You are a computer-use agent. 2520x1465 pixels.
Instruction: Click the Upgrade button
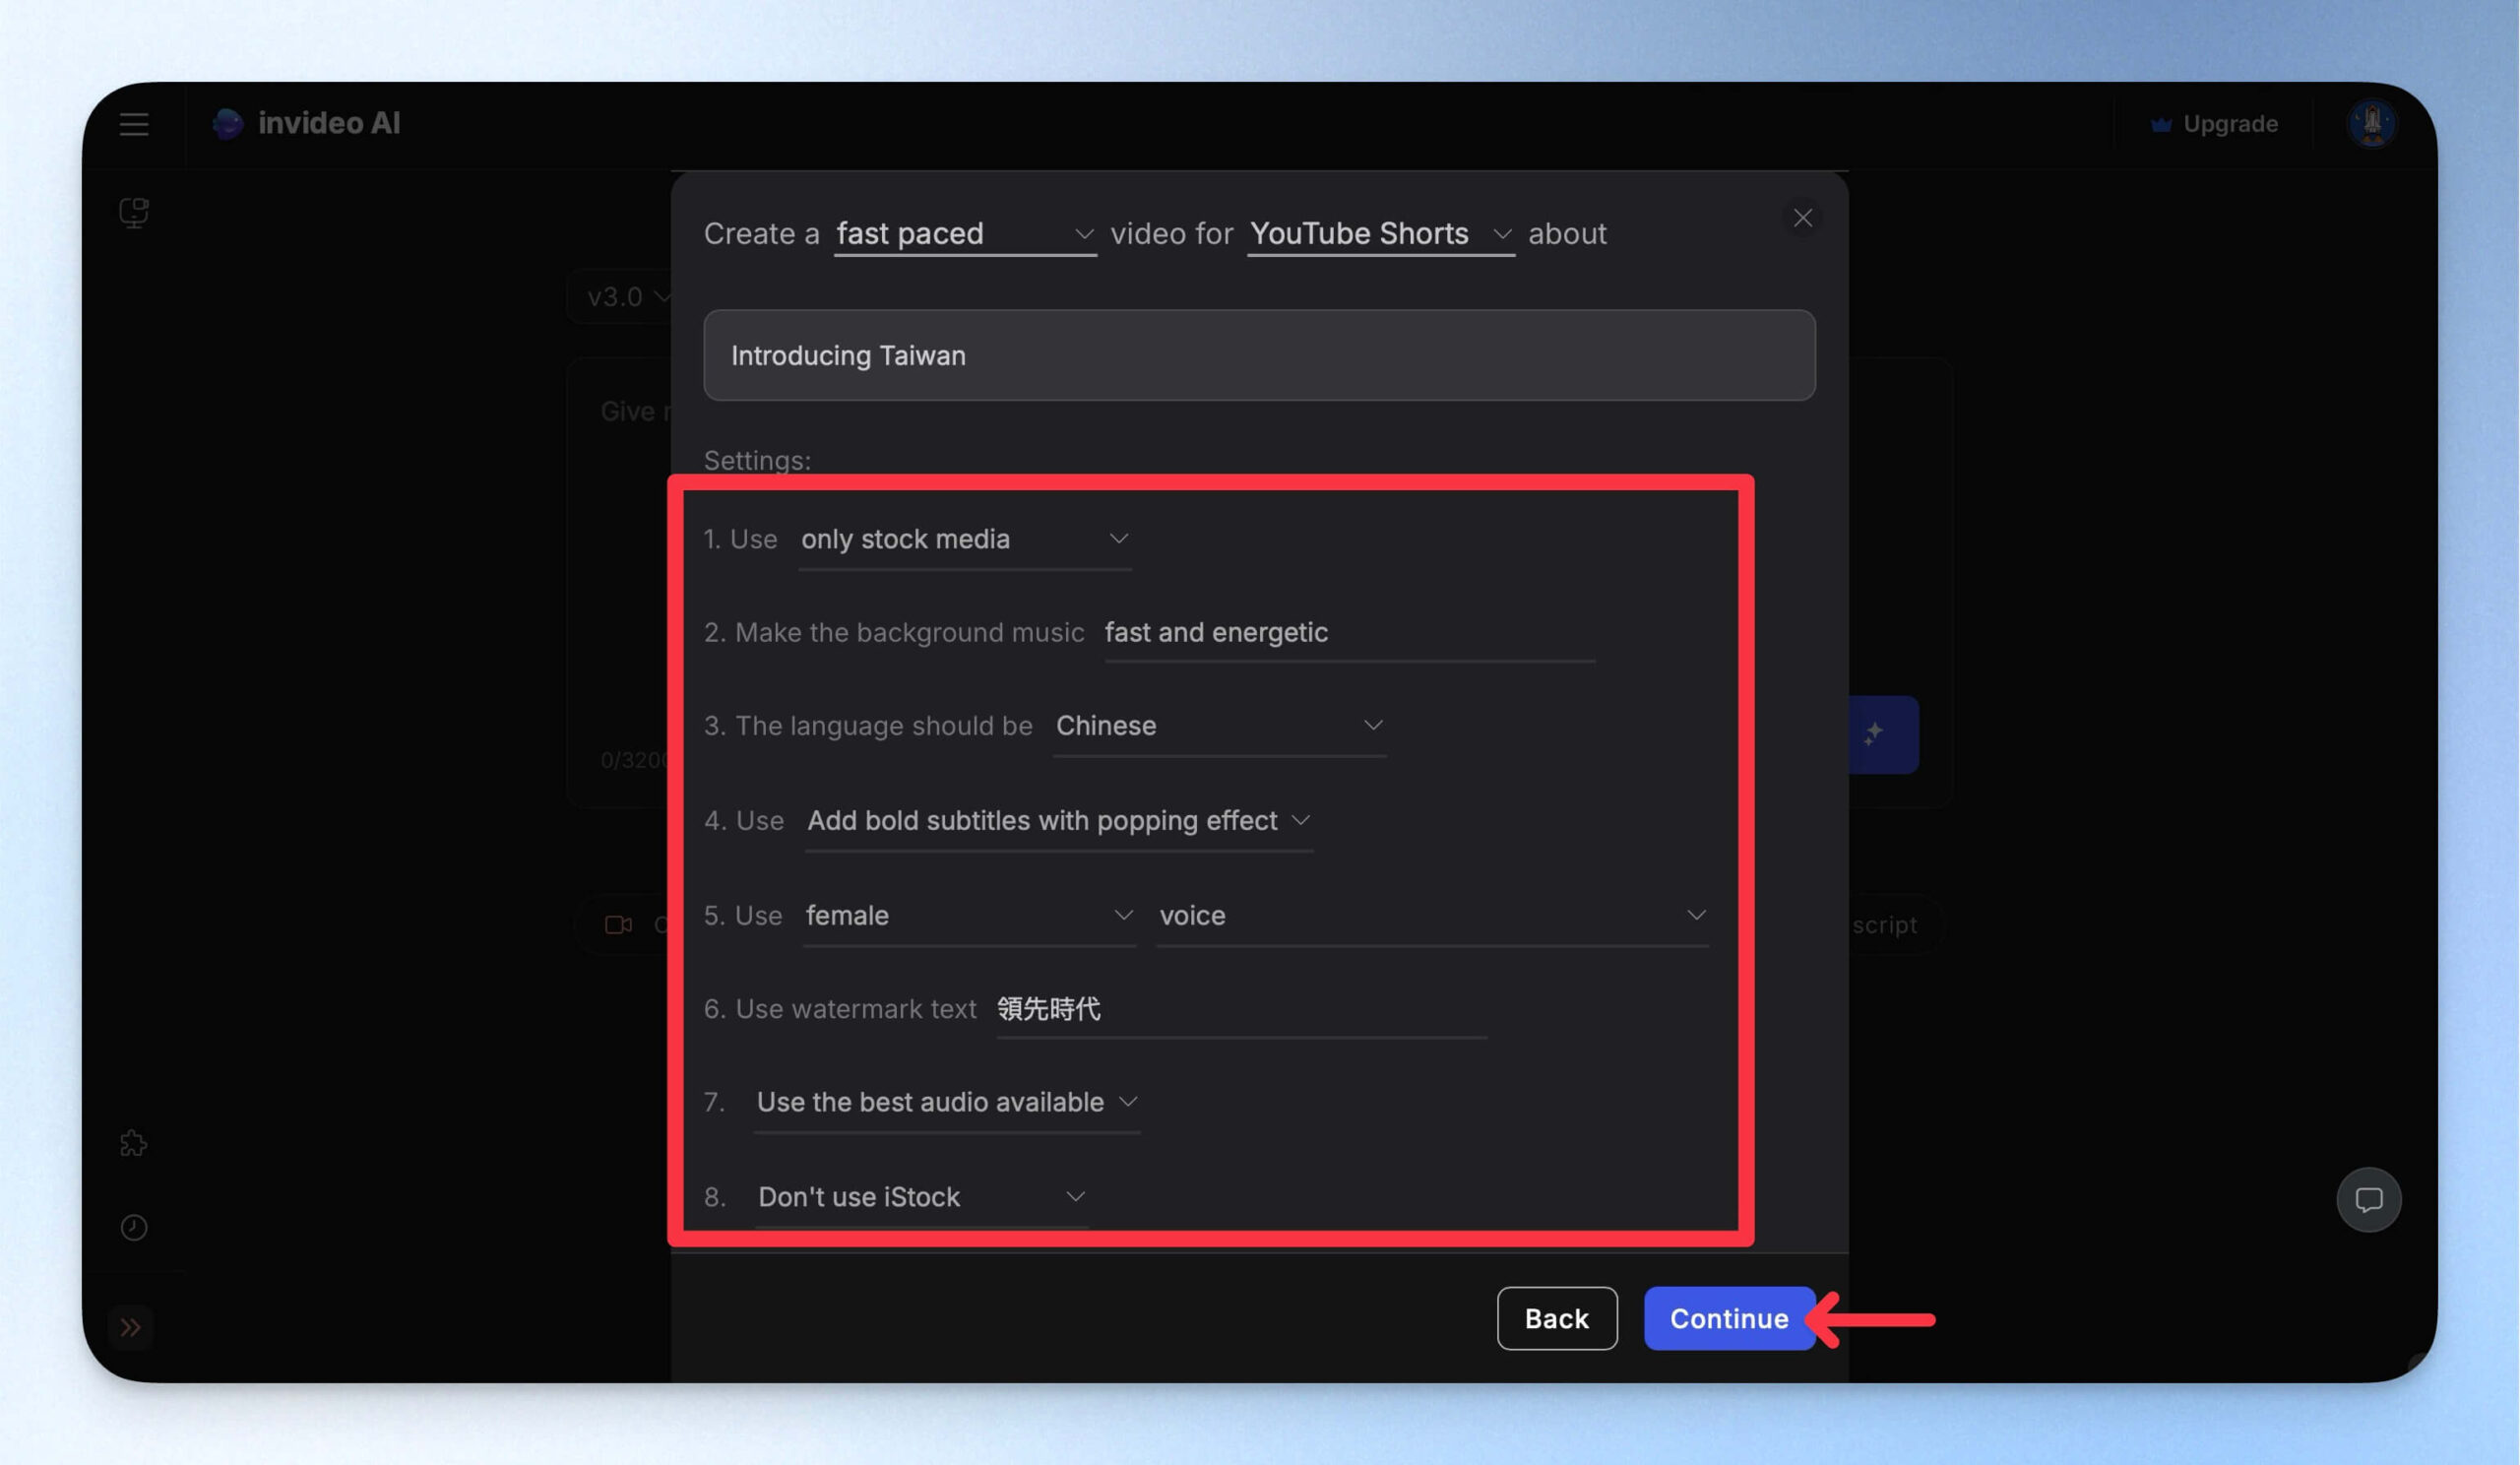click(2213, 124)
